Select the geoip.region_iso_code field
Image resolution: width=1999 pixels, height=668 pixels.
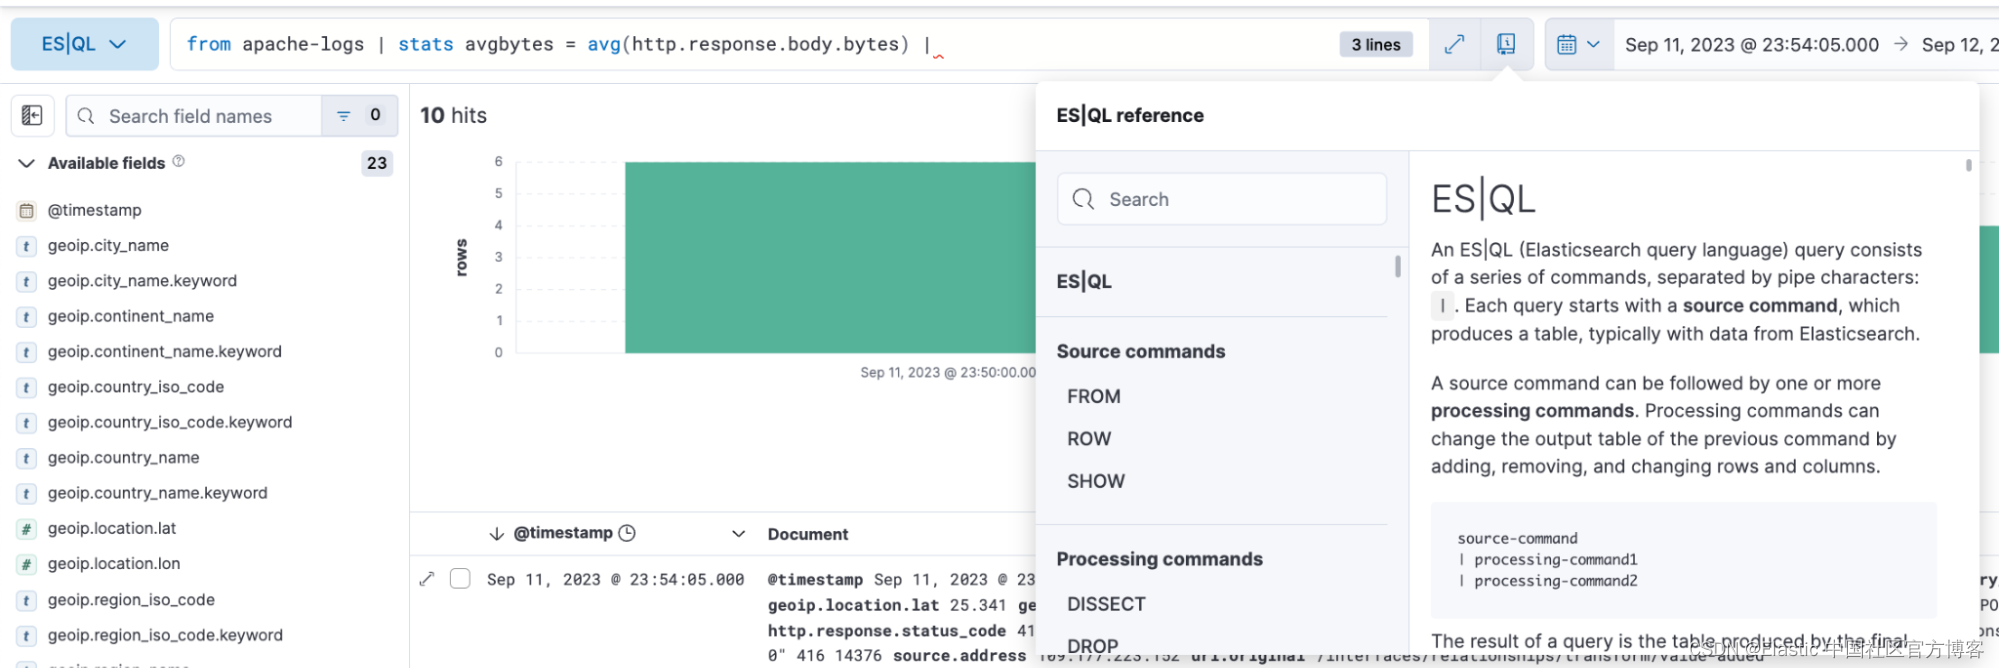[131, 600]
